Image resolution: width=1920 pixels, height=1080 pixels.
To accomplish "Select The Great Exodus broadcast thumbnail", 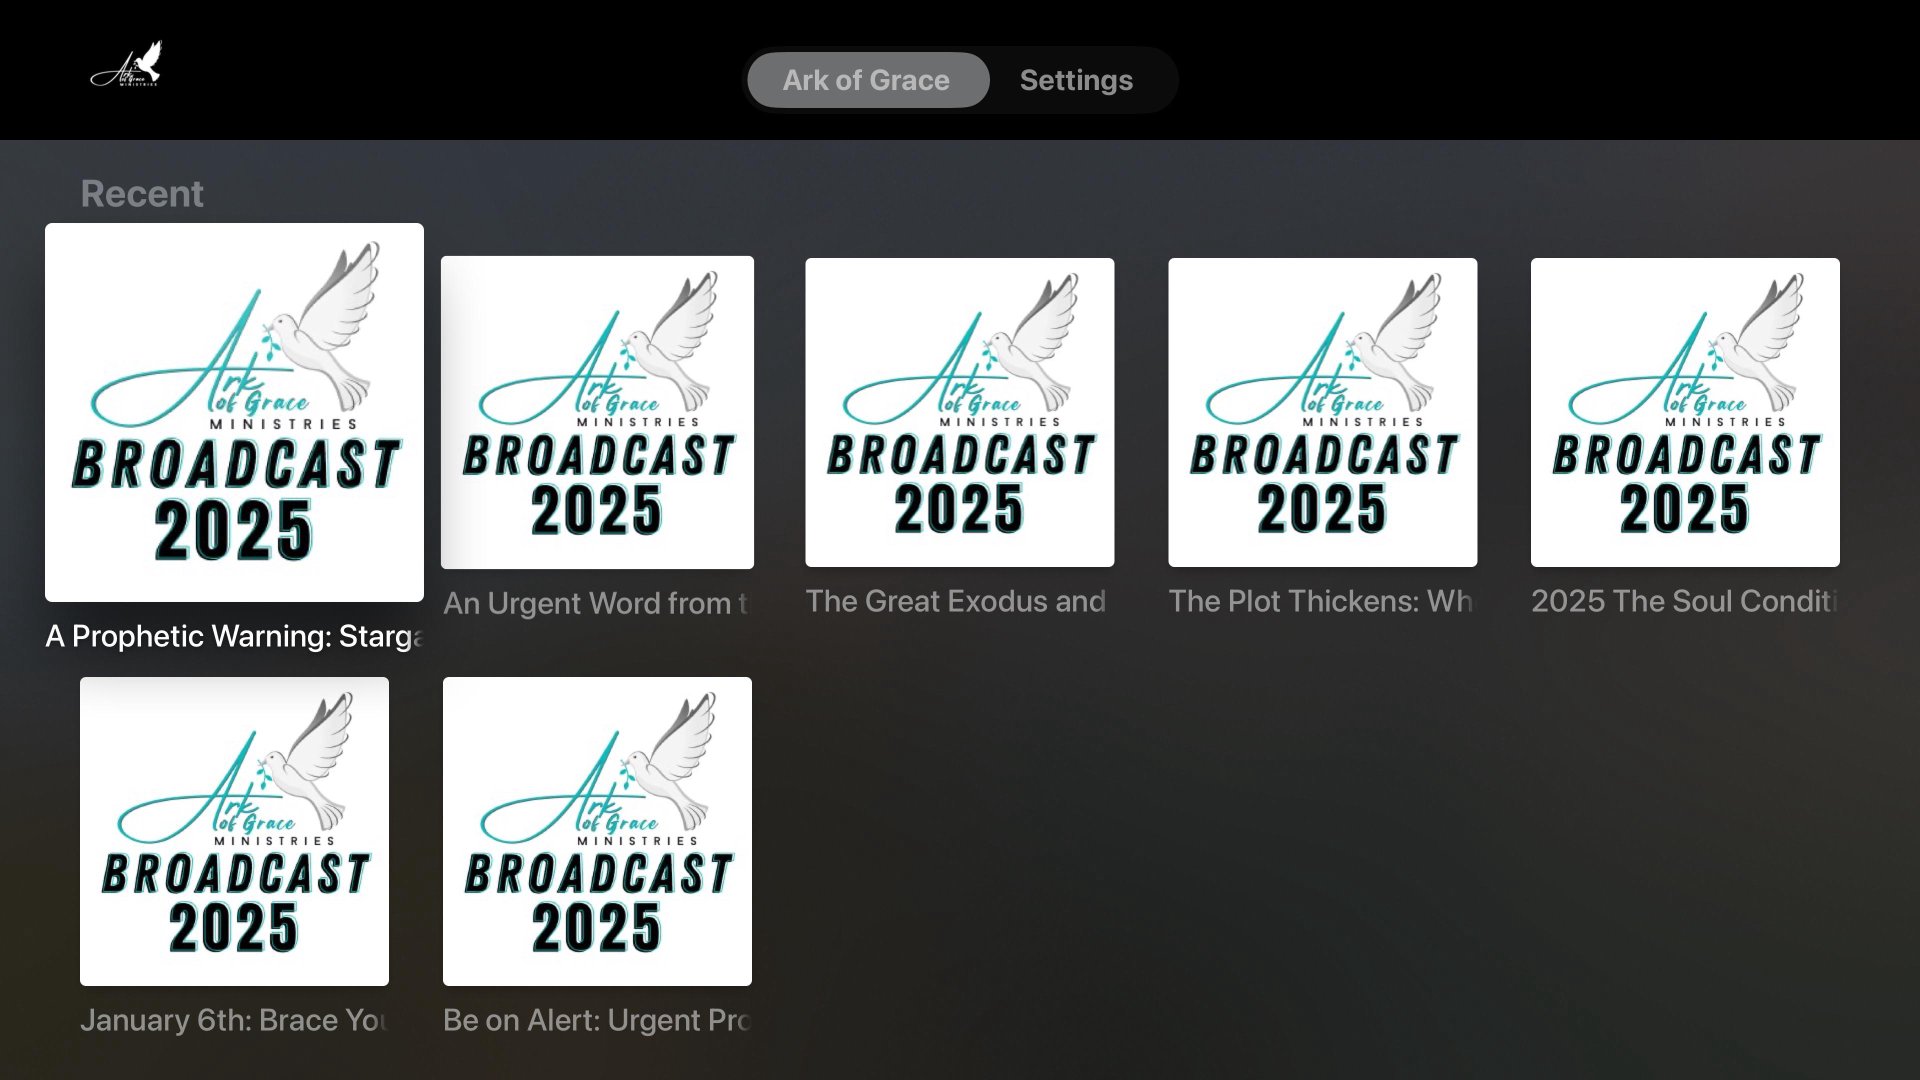I will click(x=959, y=412).
